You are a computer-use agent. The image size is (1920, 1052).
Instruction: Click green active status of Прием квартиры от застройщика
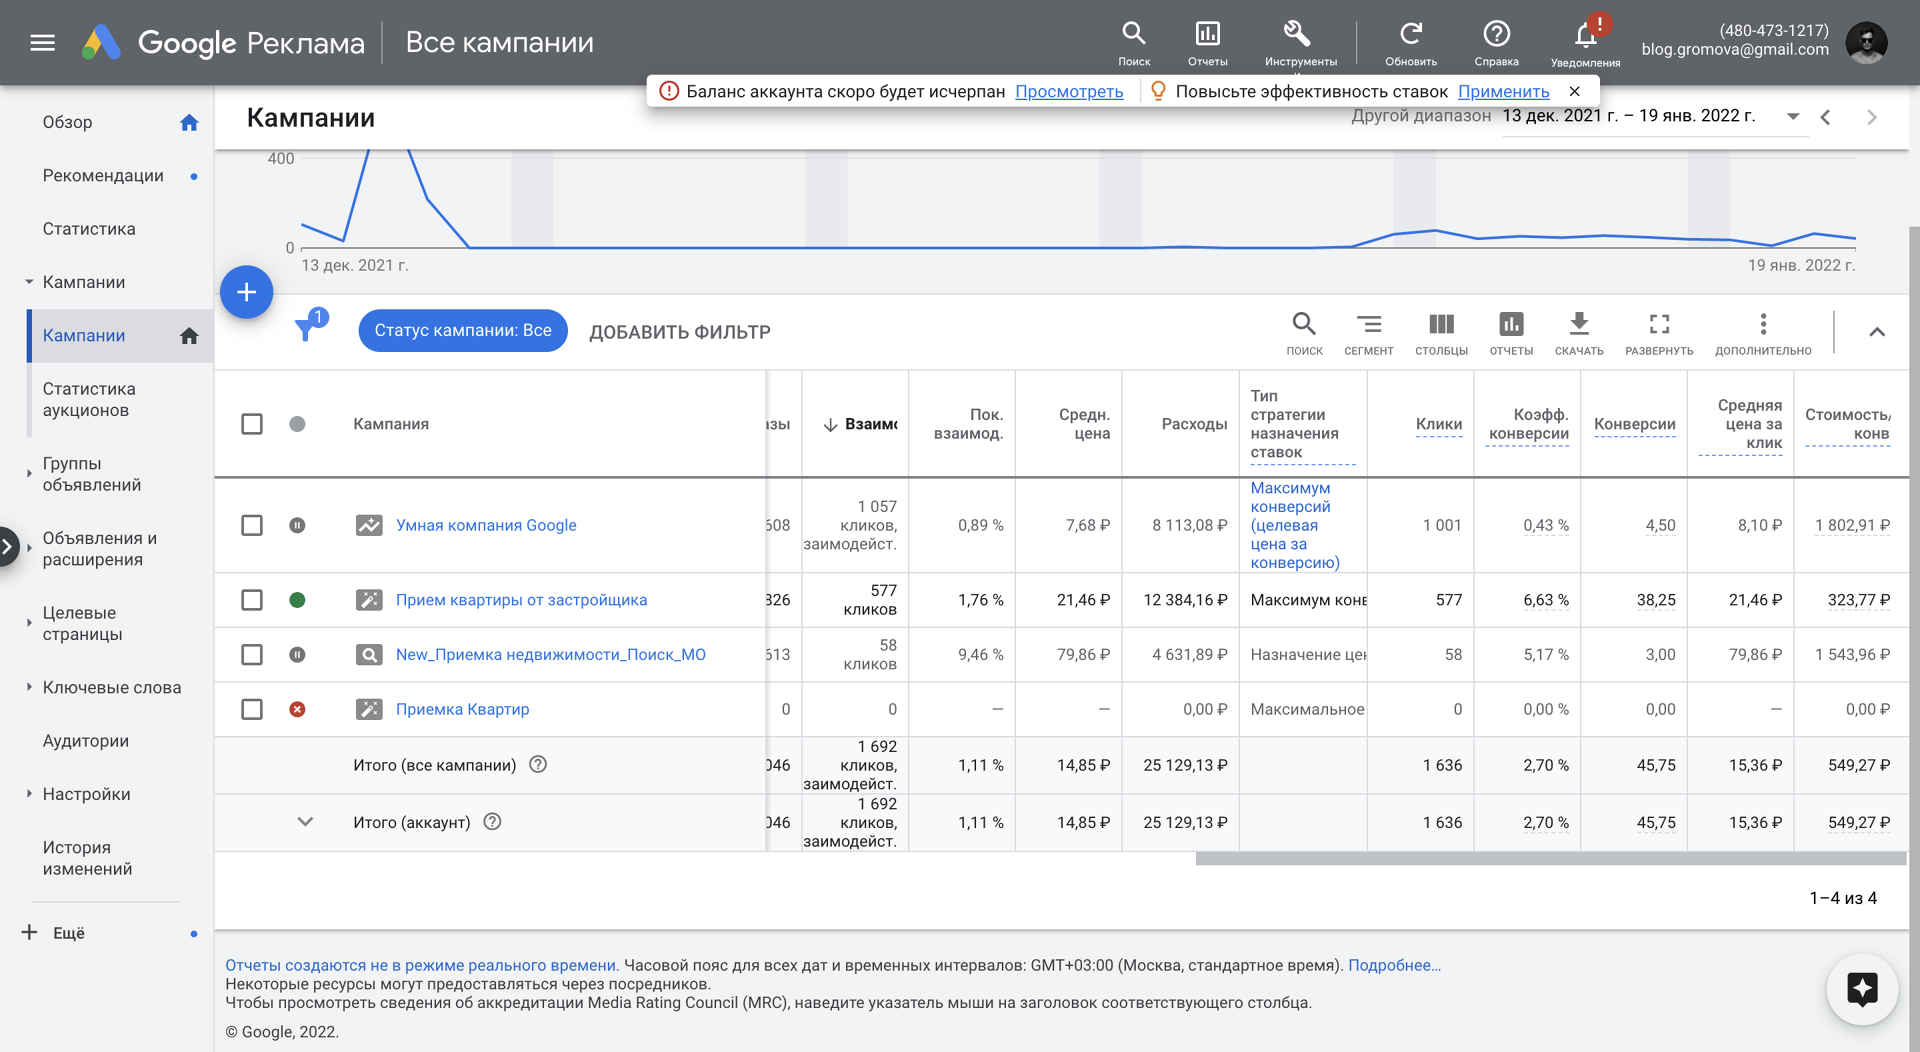point(297,600)
